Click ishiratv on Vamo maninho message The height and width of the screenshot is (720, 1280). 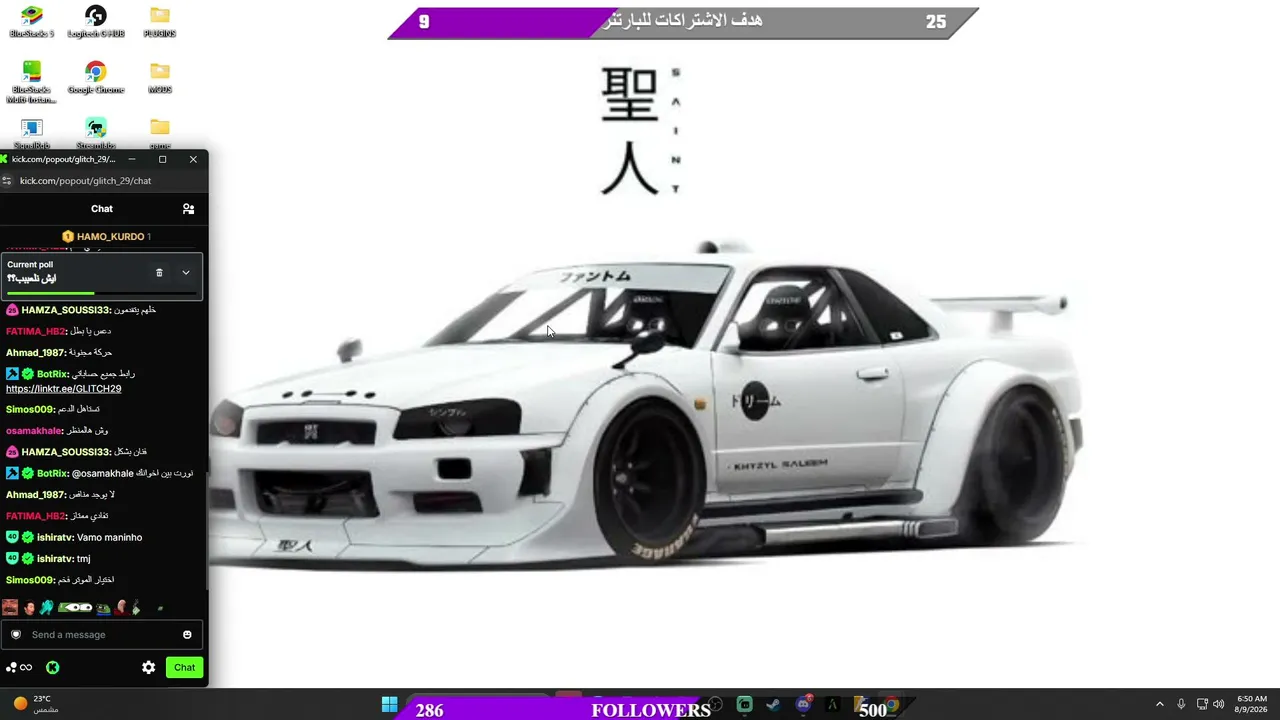[x=55, y=538]
